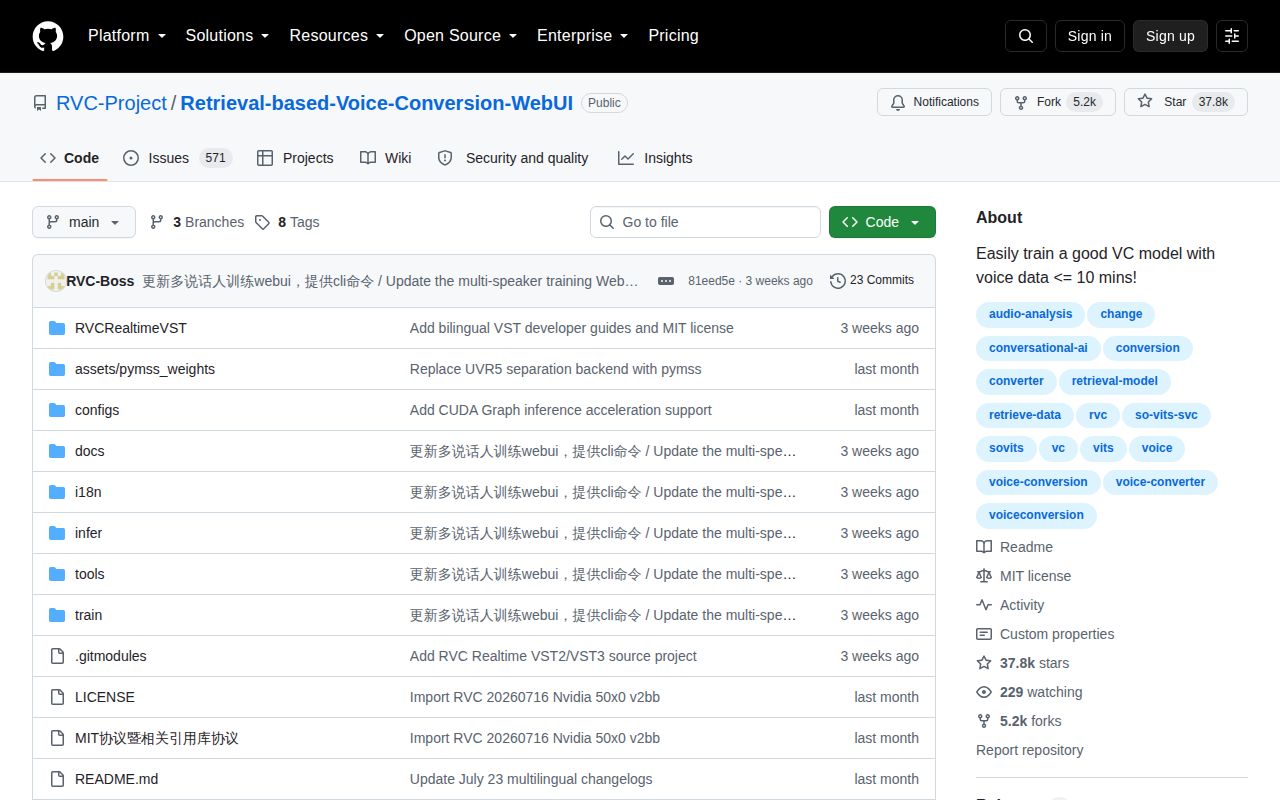1280x800 pixels.
Task: Click the GitHub logo icon
Action: [x=48, y=36]
